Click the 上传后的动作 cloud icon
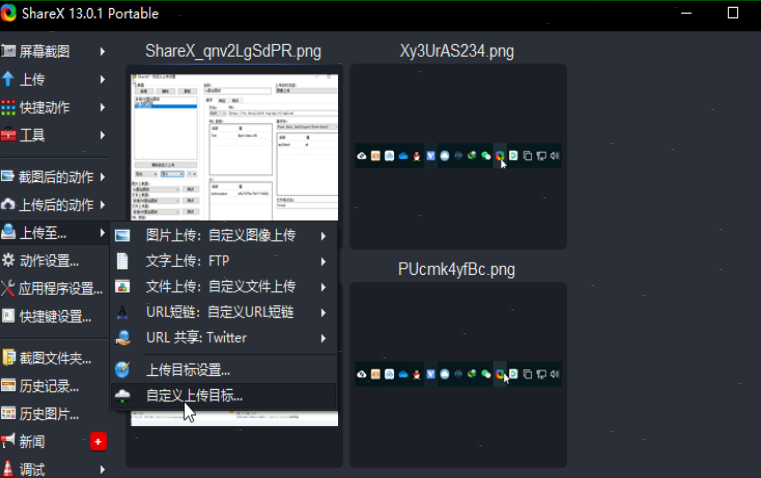761x478 pixels. click(8, 204)
